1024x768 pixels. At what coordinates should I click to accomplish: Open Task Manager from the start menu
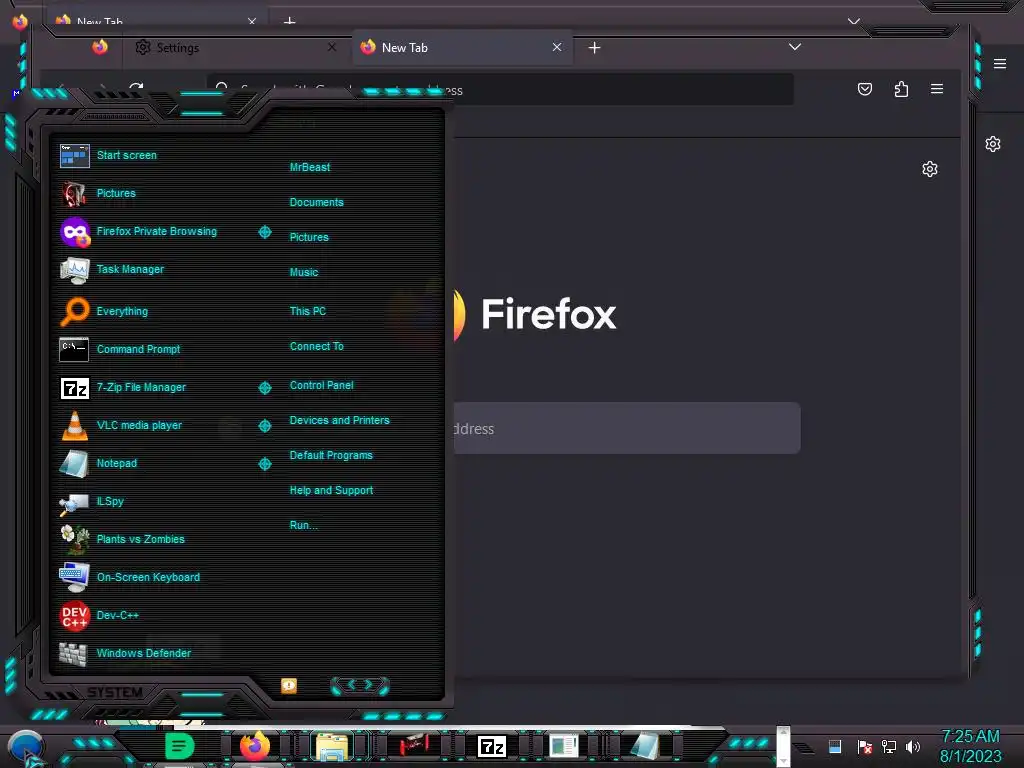coord(112,269)
